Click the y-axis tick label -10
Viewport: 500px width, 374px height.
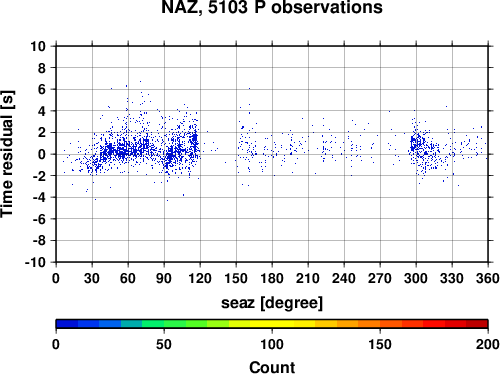(x=35, y=262)
